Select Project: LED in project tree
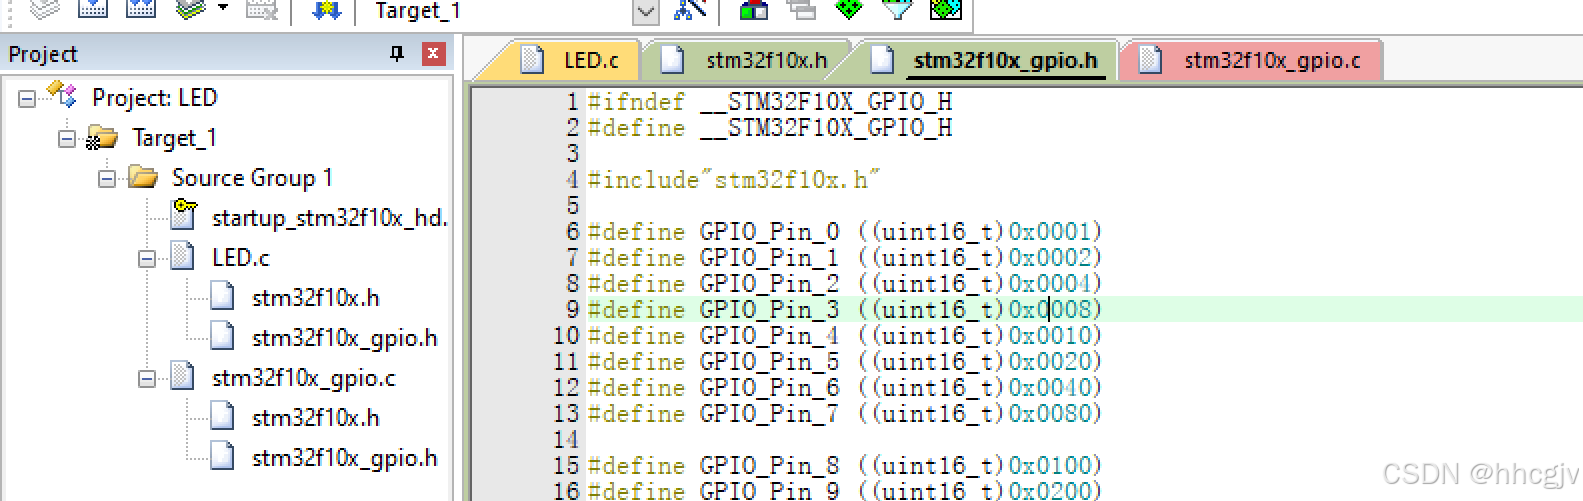Viewport: 1583px width, 501px height. point(154,98)
